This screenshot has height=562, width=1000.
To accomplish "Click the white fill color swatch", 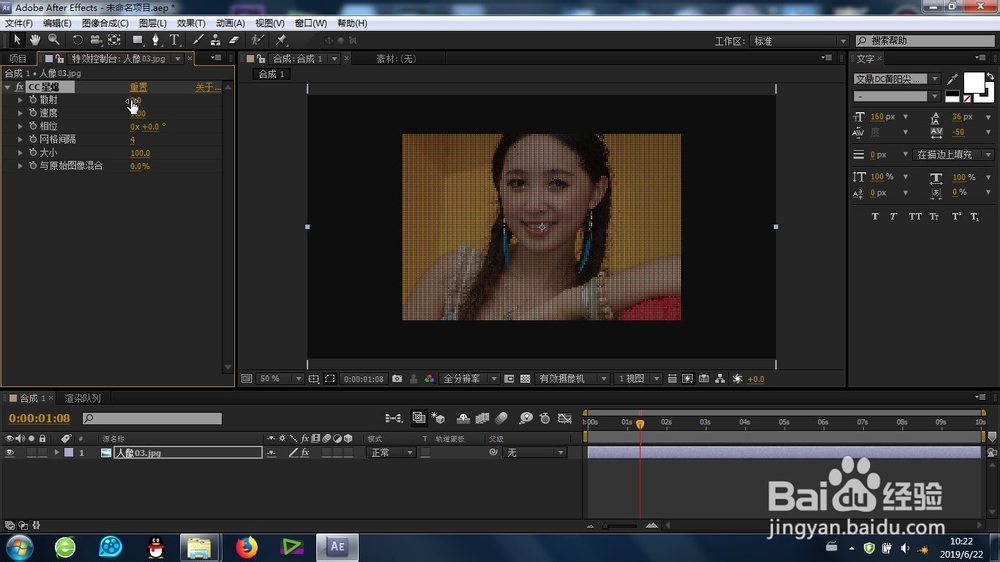I will coord(973,83).
